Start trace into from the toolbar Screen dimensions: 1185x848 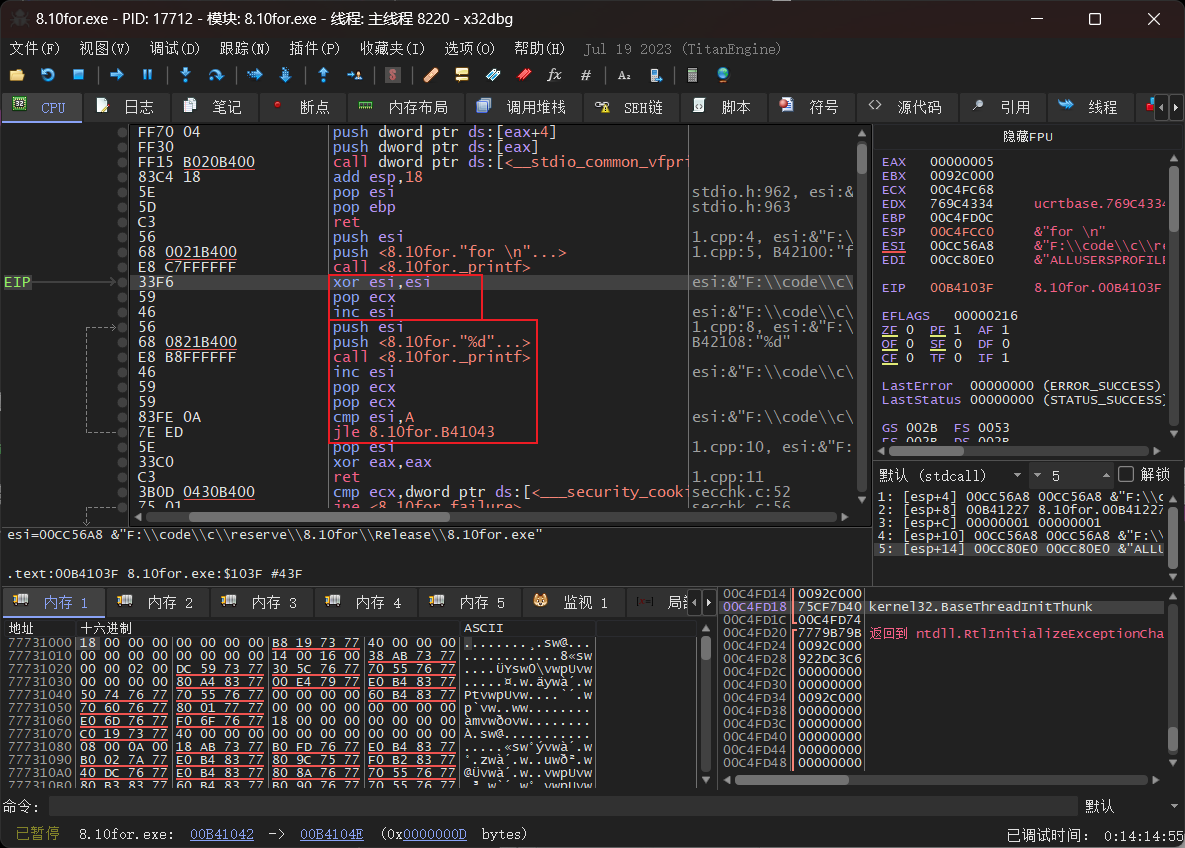(x=255, y=75)
